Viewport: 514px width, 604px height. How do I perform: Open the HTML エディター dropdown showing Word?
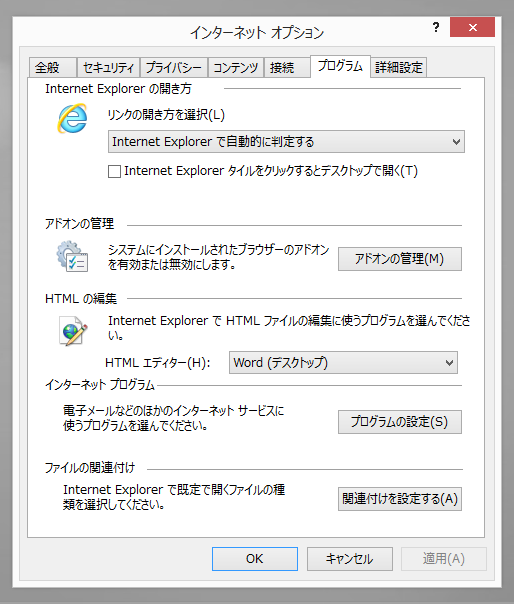click(343, 362)
